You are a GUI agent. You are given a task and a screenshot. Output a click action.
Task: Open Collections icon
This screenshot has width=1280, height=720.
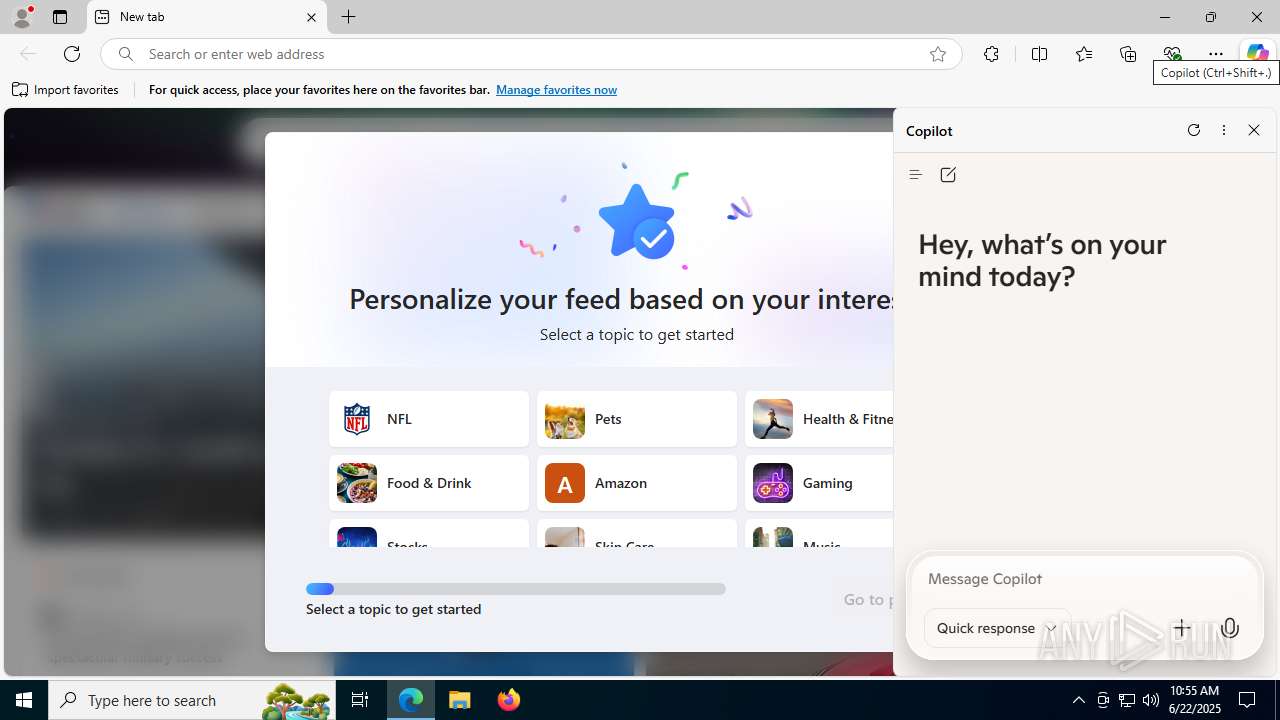[1128, 54]
